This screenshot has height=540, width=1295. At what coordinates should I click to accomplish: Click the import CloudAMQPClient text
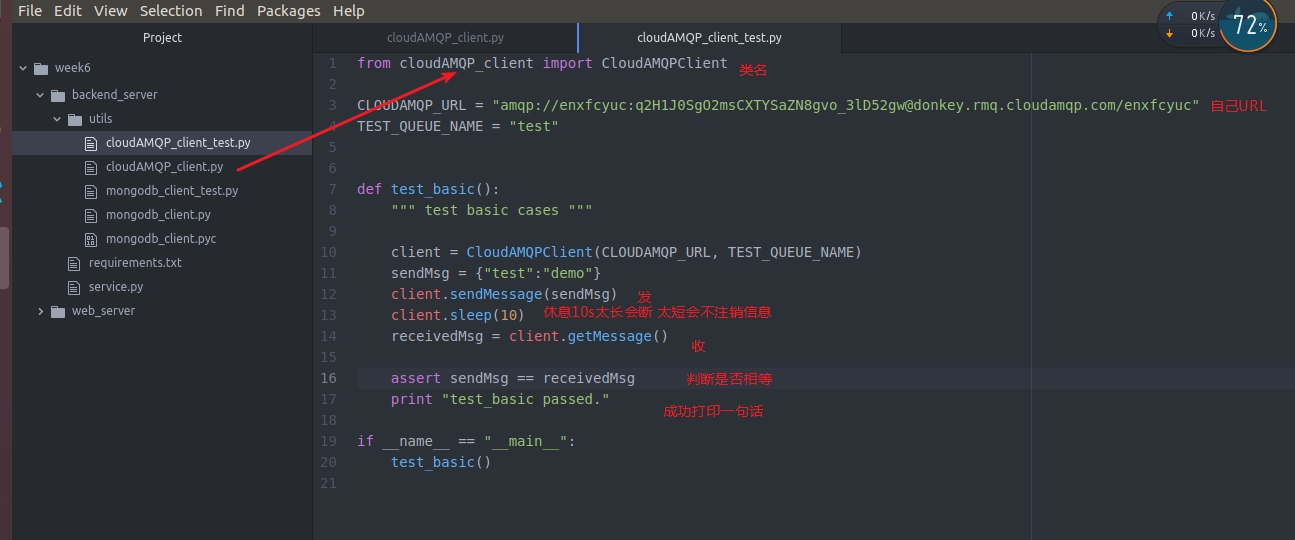tap(635, 63)
